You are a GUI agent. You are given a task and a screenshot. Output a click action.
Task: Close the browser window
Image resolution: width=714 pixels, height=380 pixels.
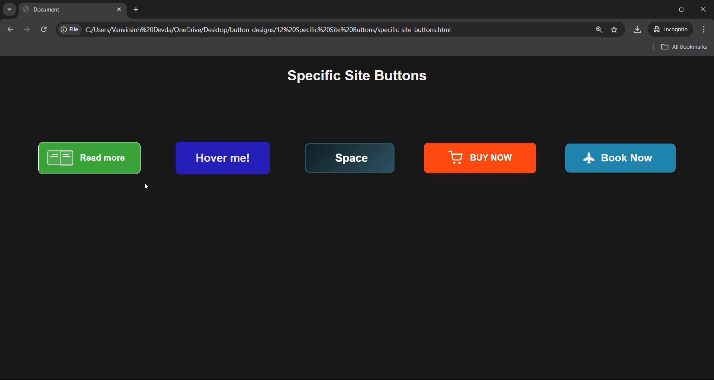[x=703, y=9]
